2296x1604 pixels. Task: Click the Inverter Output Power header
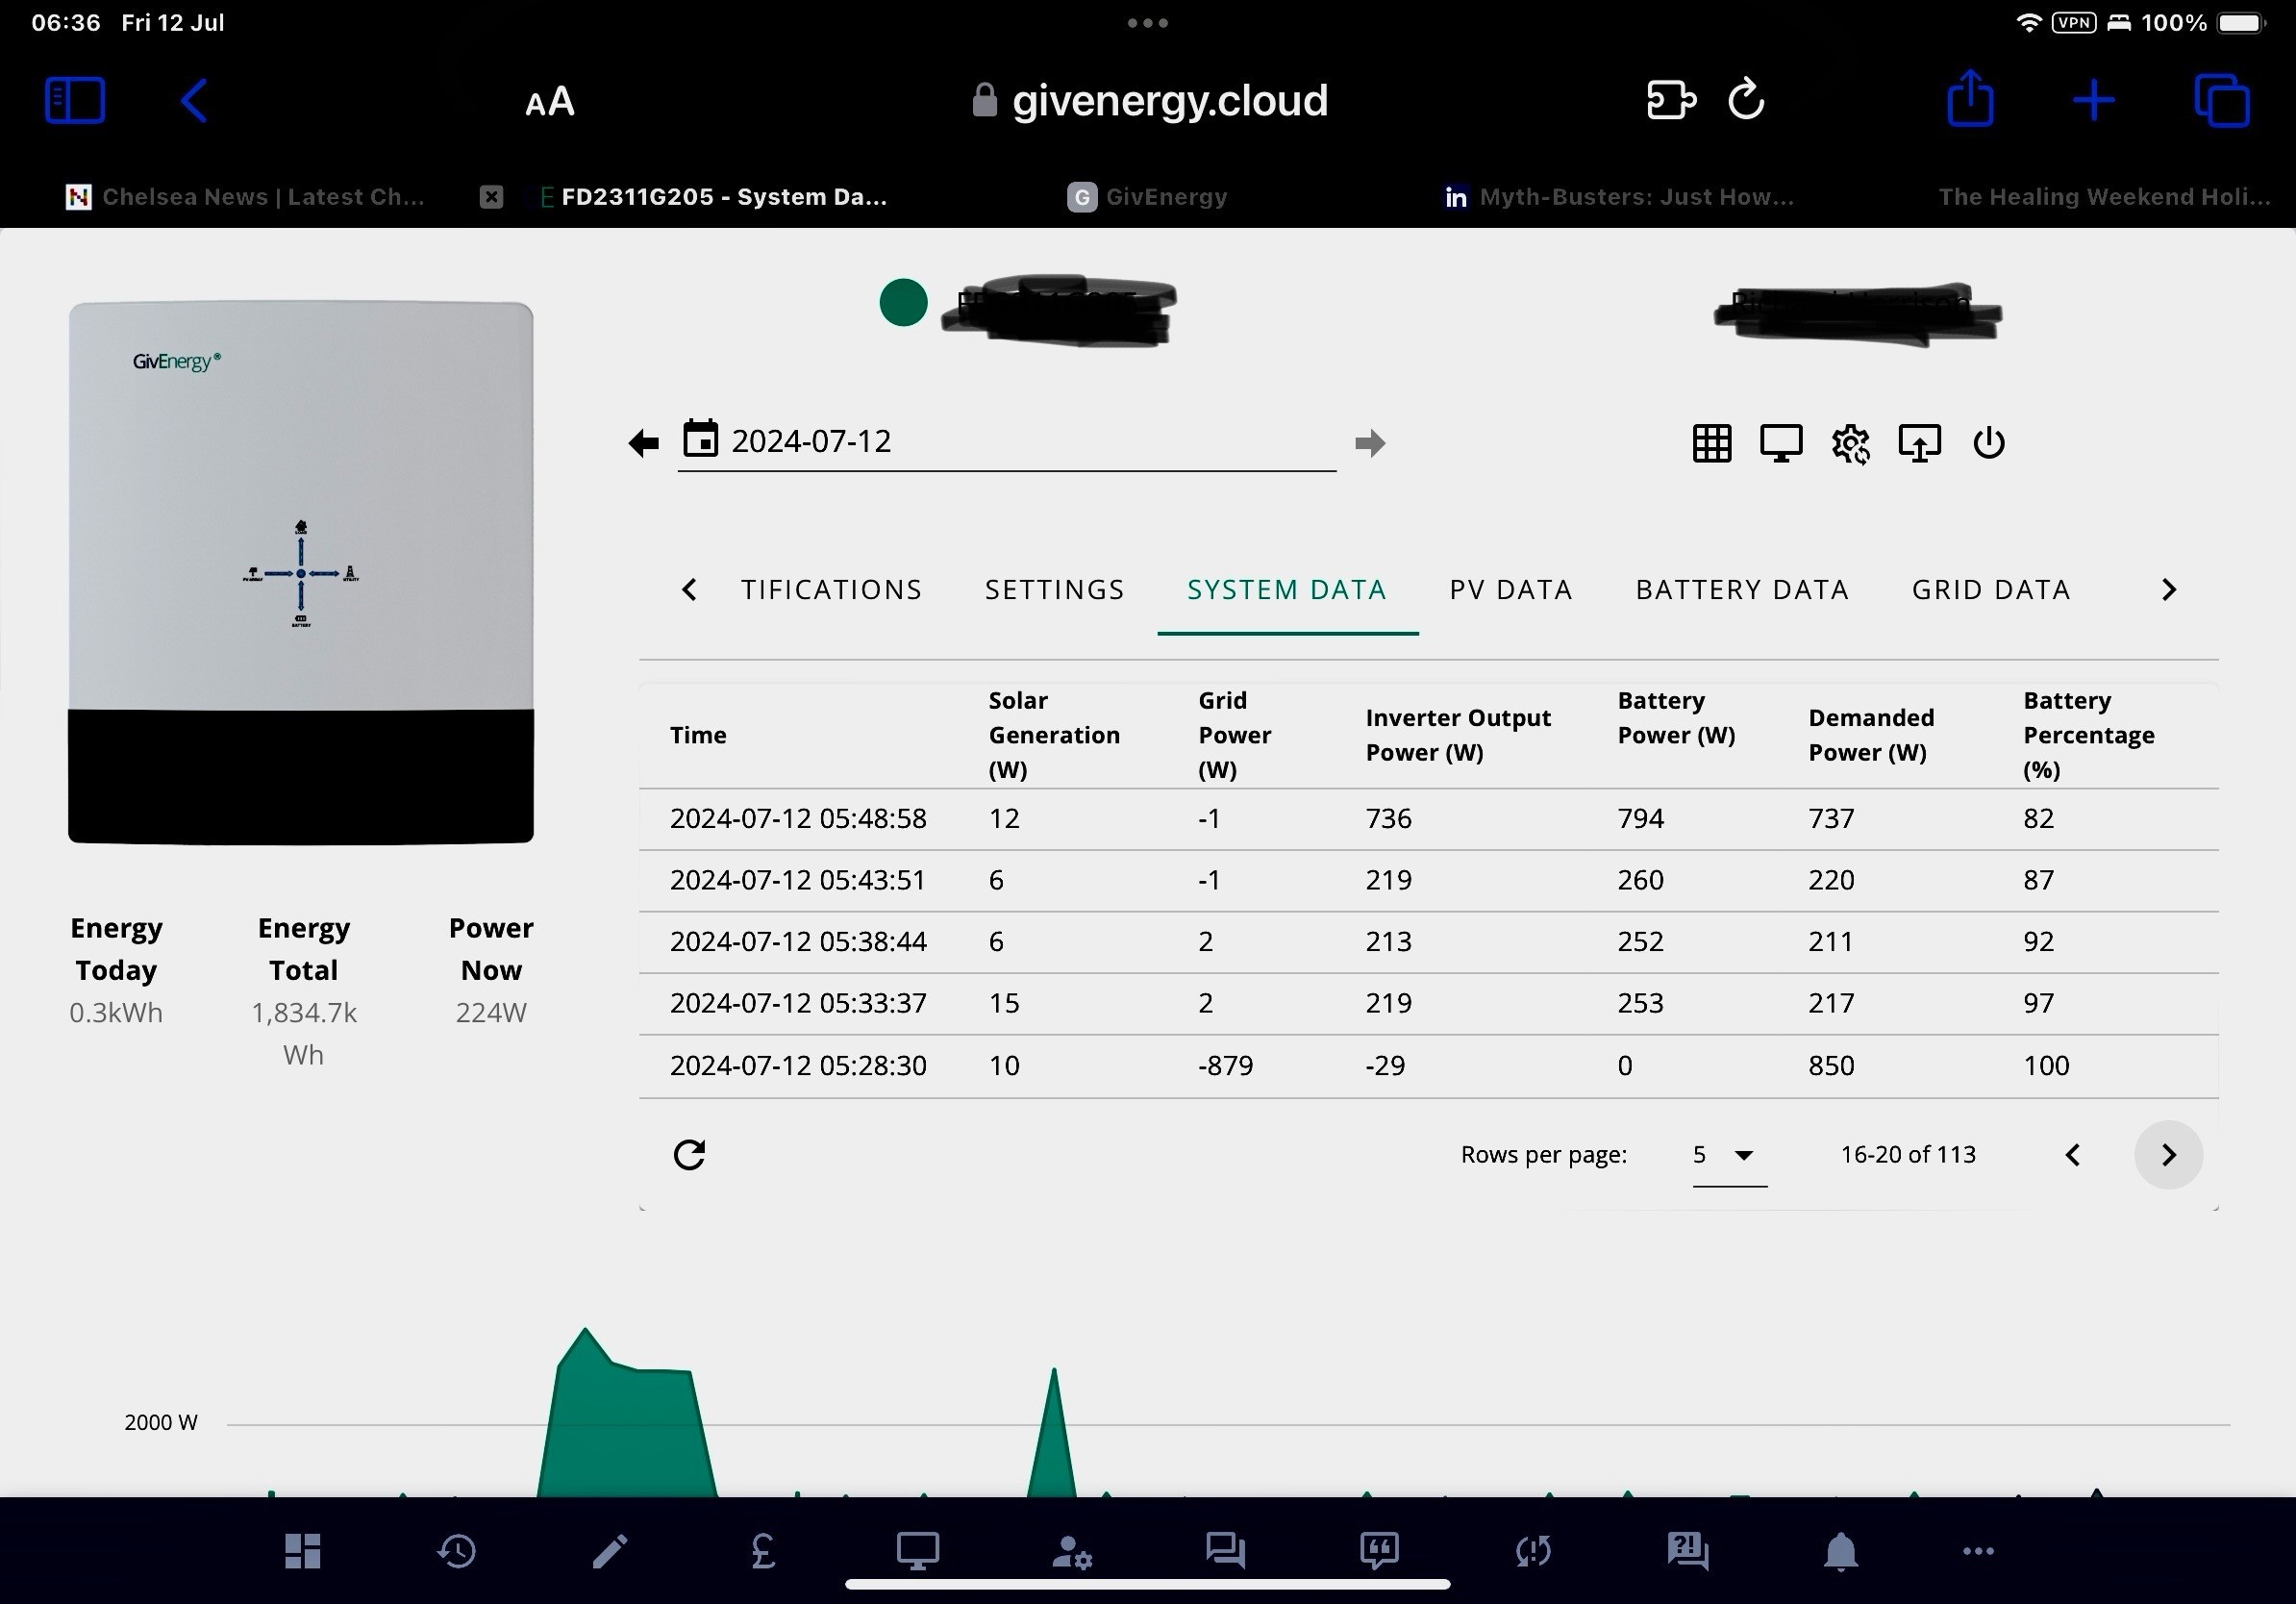pos(1458,735)
